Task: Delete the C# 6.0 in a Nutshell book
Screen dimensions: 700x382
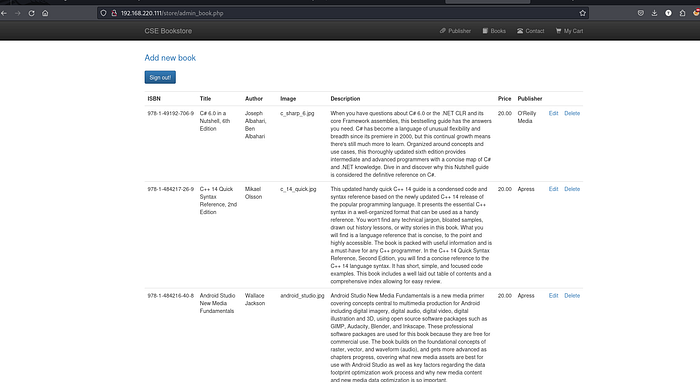Action: coord(572,113)
